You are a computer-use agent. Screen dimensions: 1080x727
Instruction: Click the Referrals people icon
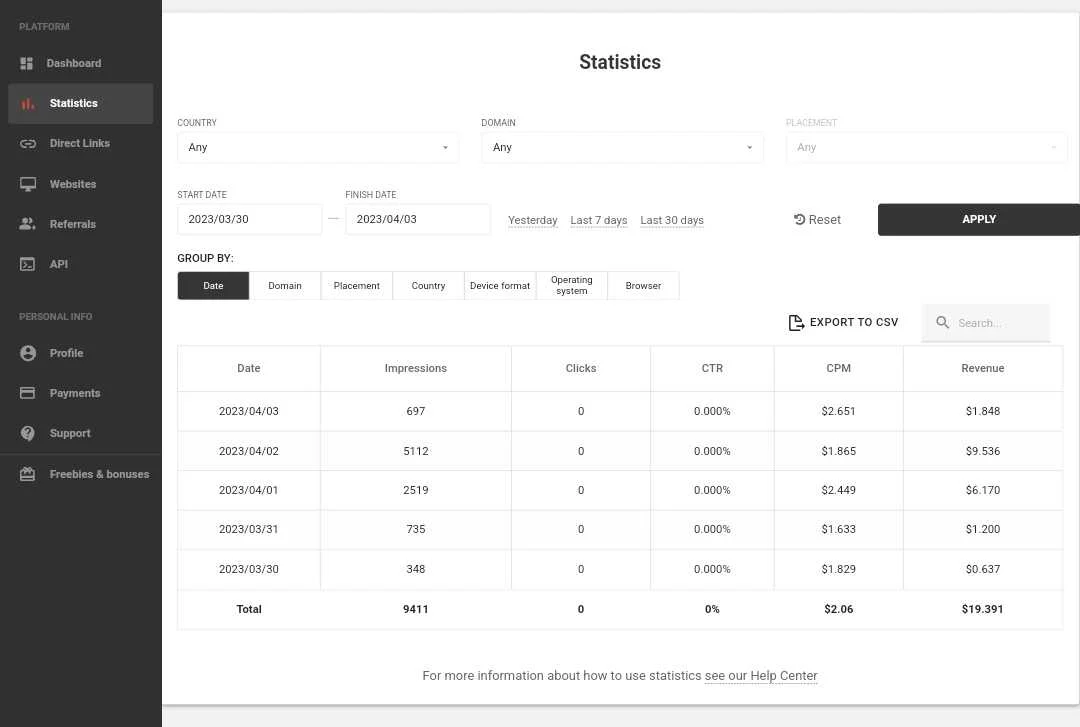[28, 224]
